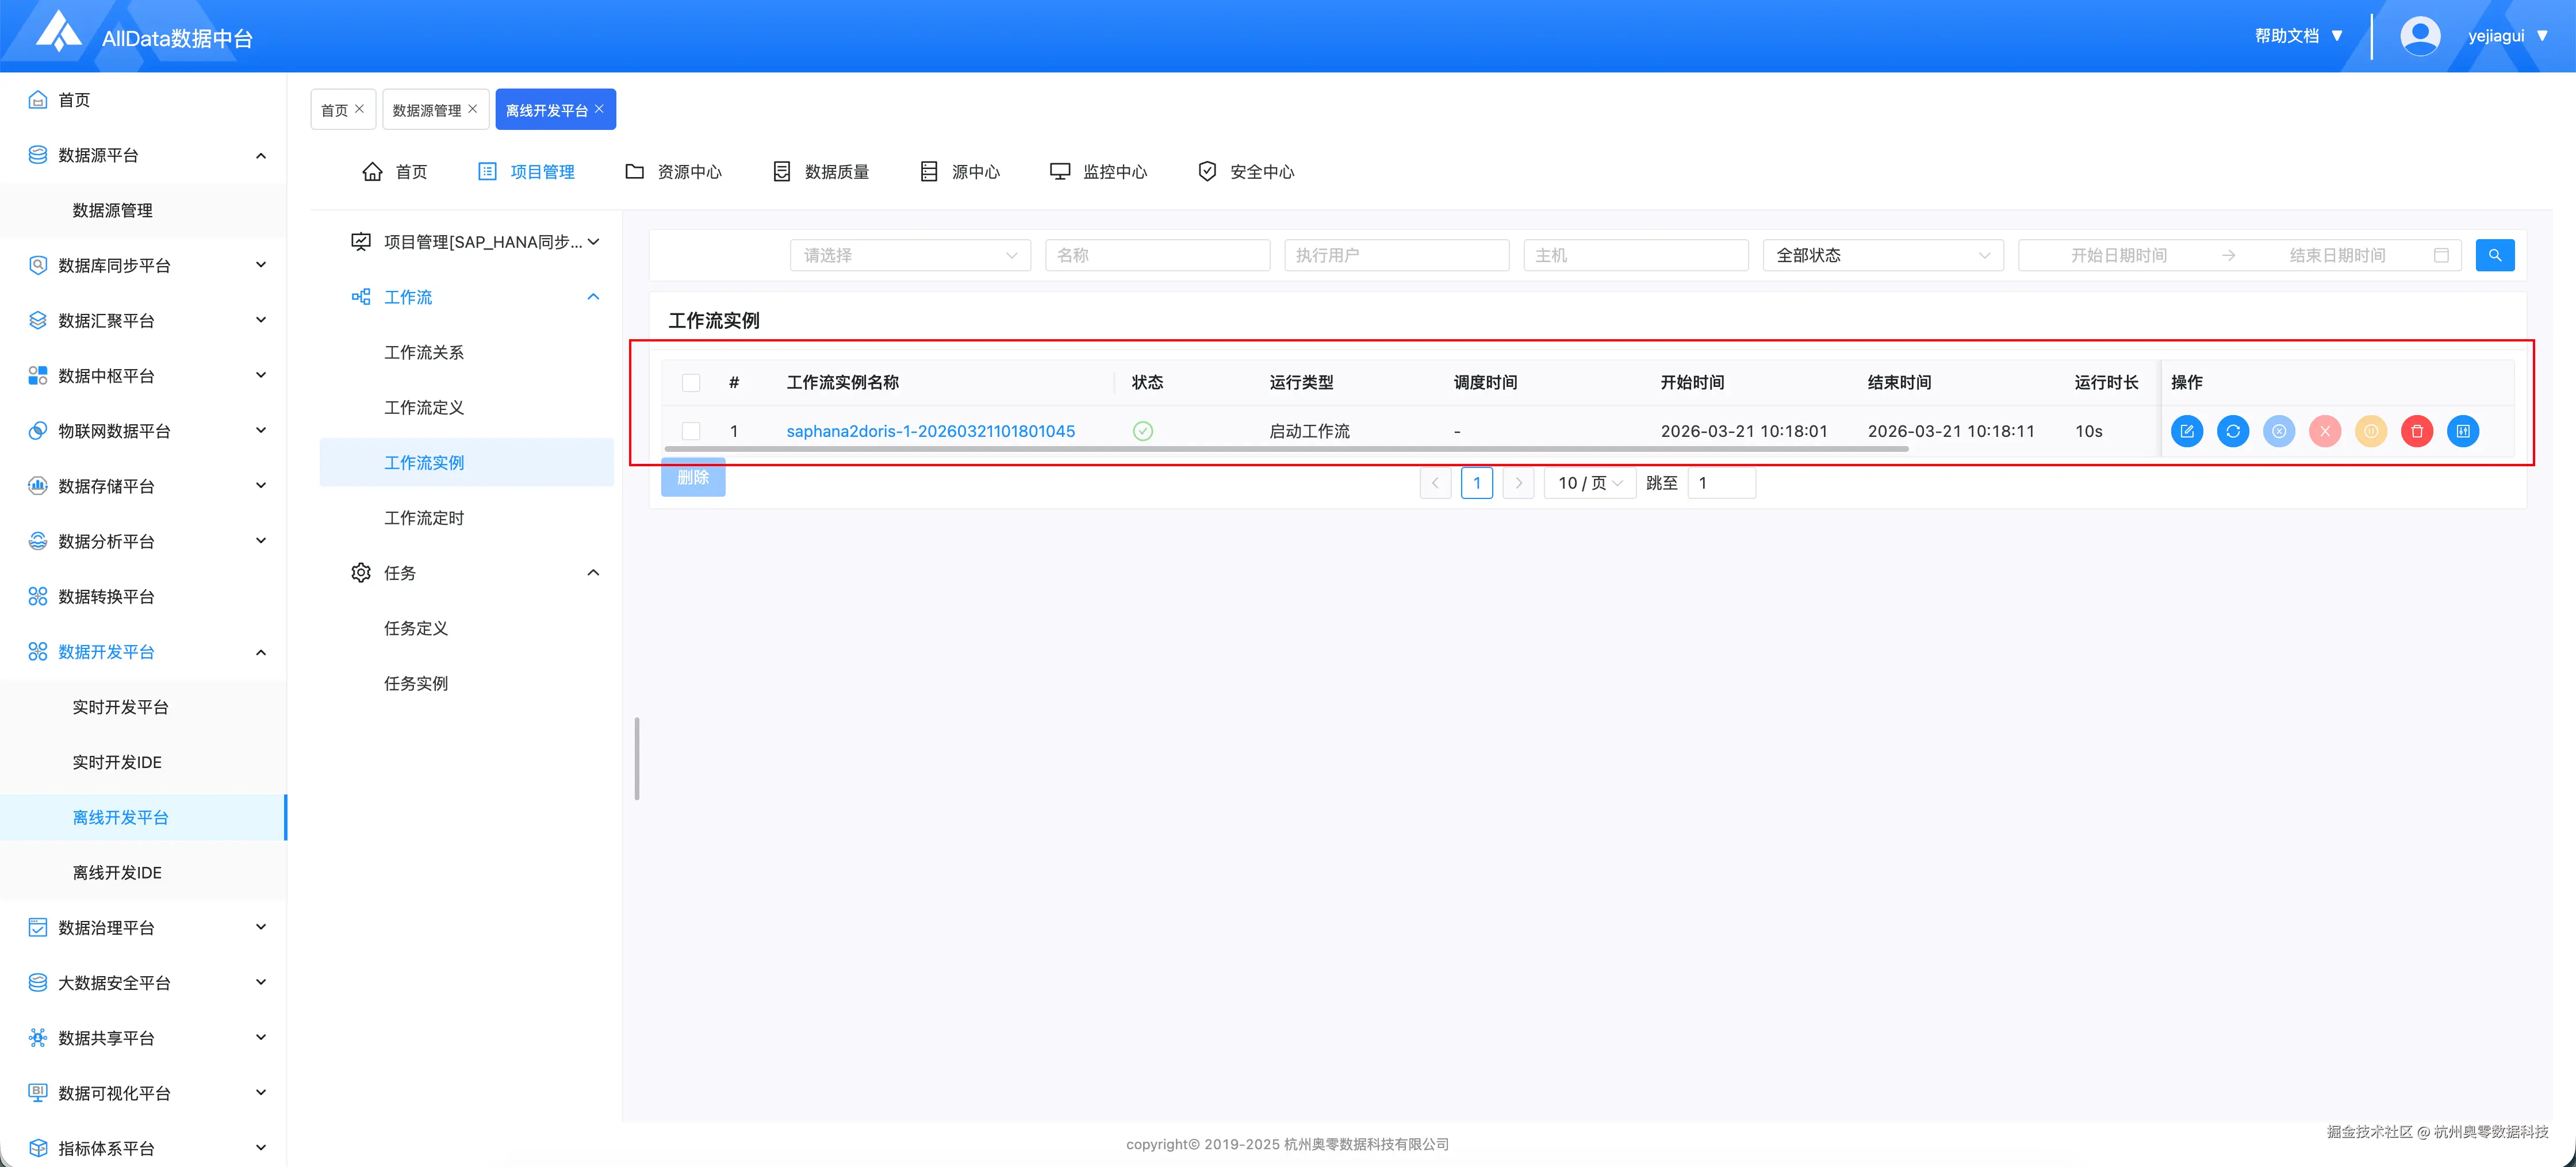Open the Gantt/settings sliders icon in row 1
Image resolution: width=2576 pixels, height=1167 pixels.
tap(2462, 431)
